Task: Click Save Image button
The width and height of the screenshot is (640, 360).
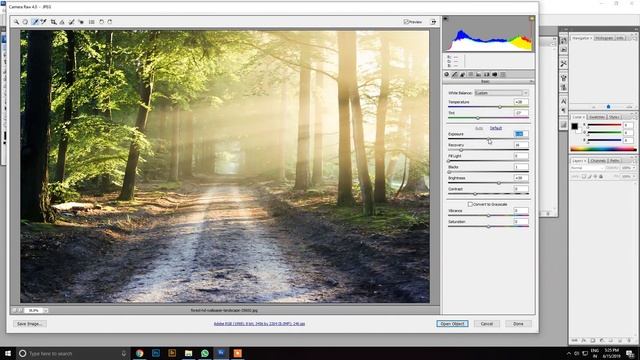Action: pyautogui.click(x=29, y=324)
